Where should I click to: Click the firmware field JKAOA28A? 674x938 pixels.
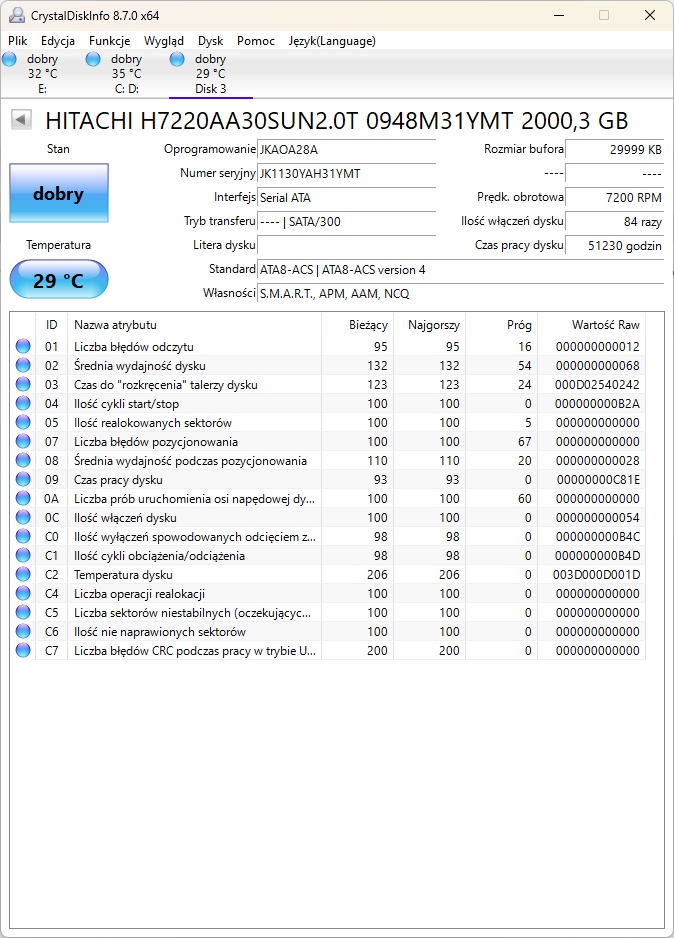point(346,150)
